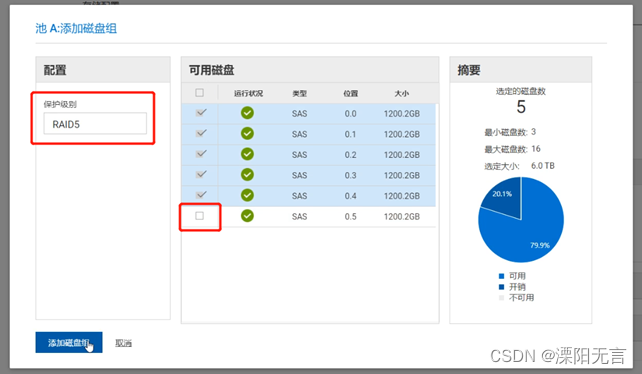Sort by 大小 column header
Screen dimensions: 642x374
(x=402, y=93)
